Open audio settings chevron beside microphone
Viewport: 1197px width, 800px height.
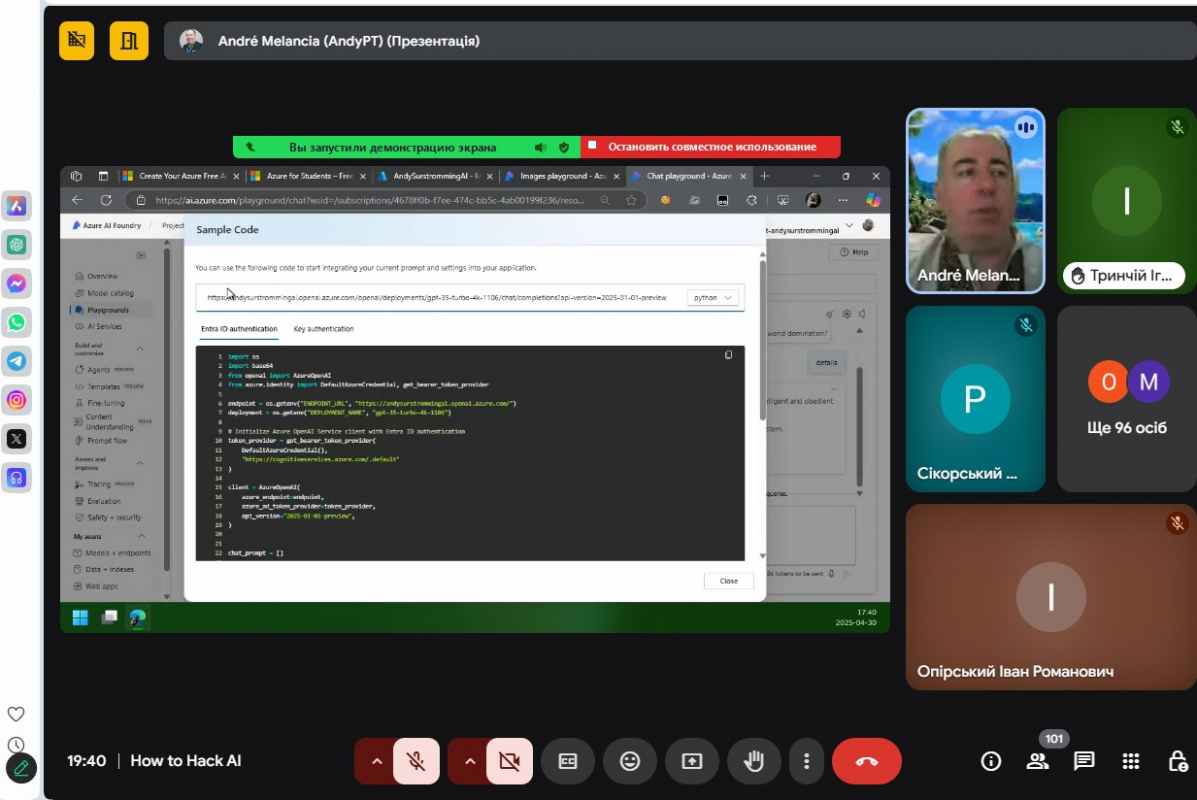(376, 761)
